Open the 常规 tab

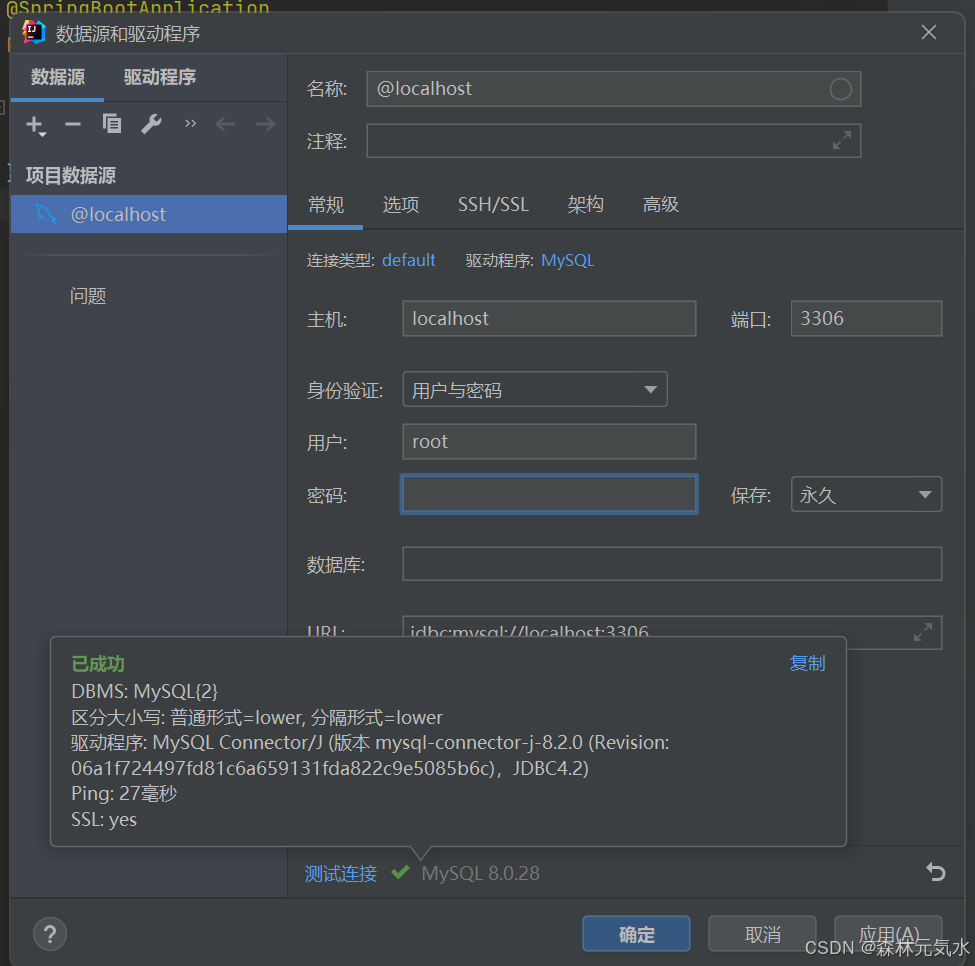pos(326,205)
